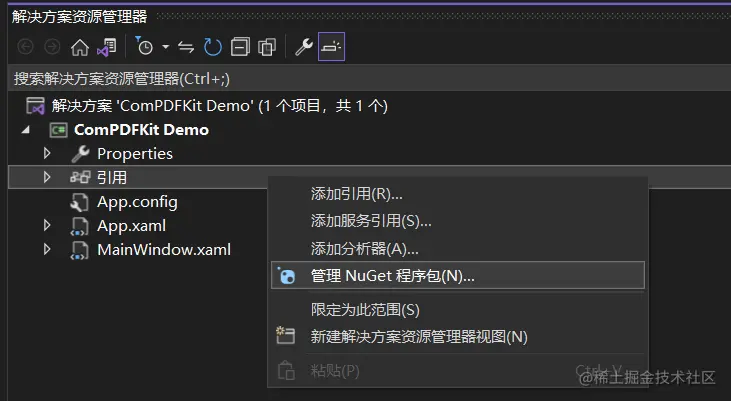Viewport: 731px width, 401px height.
Task: Click the MainWindow.xaml file icon
Action: pos(79,250)
